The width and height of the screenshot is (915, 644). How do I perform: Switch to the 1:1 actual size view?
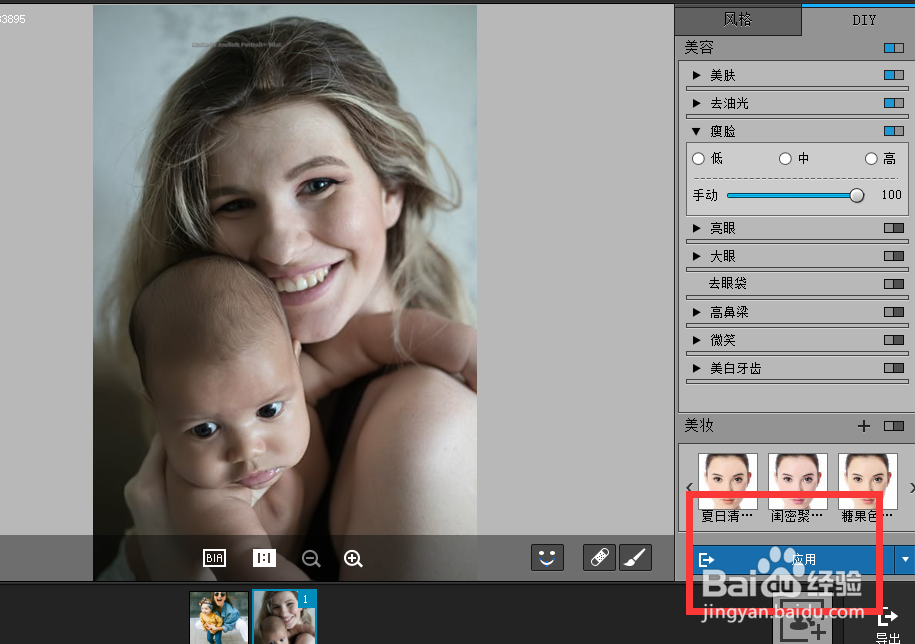pos(264,558)
